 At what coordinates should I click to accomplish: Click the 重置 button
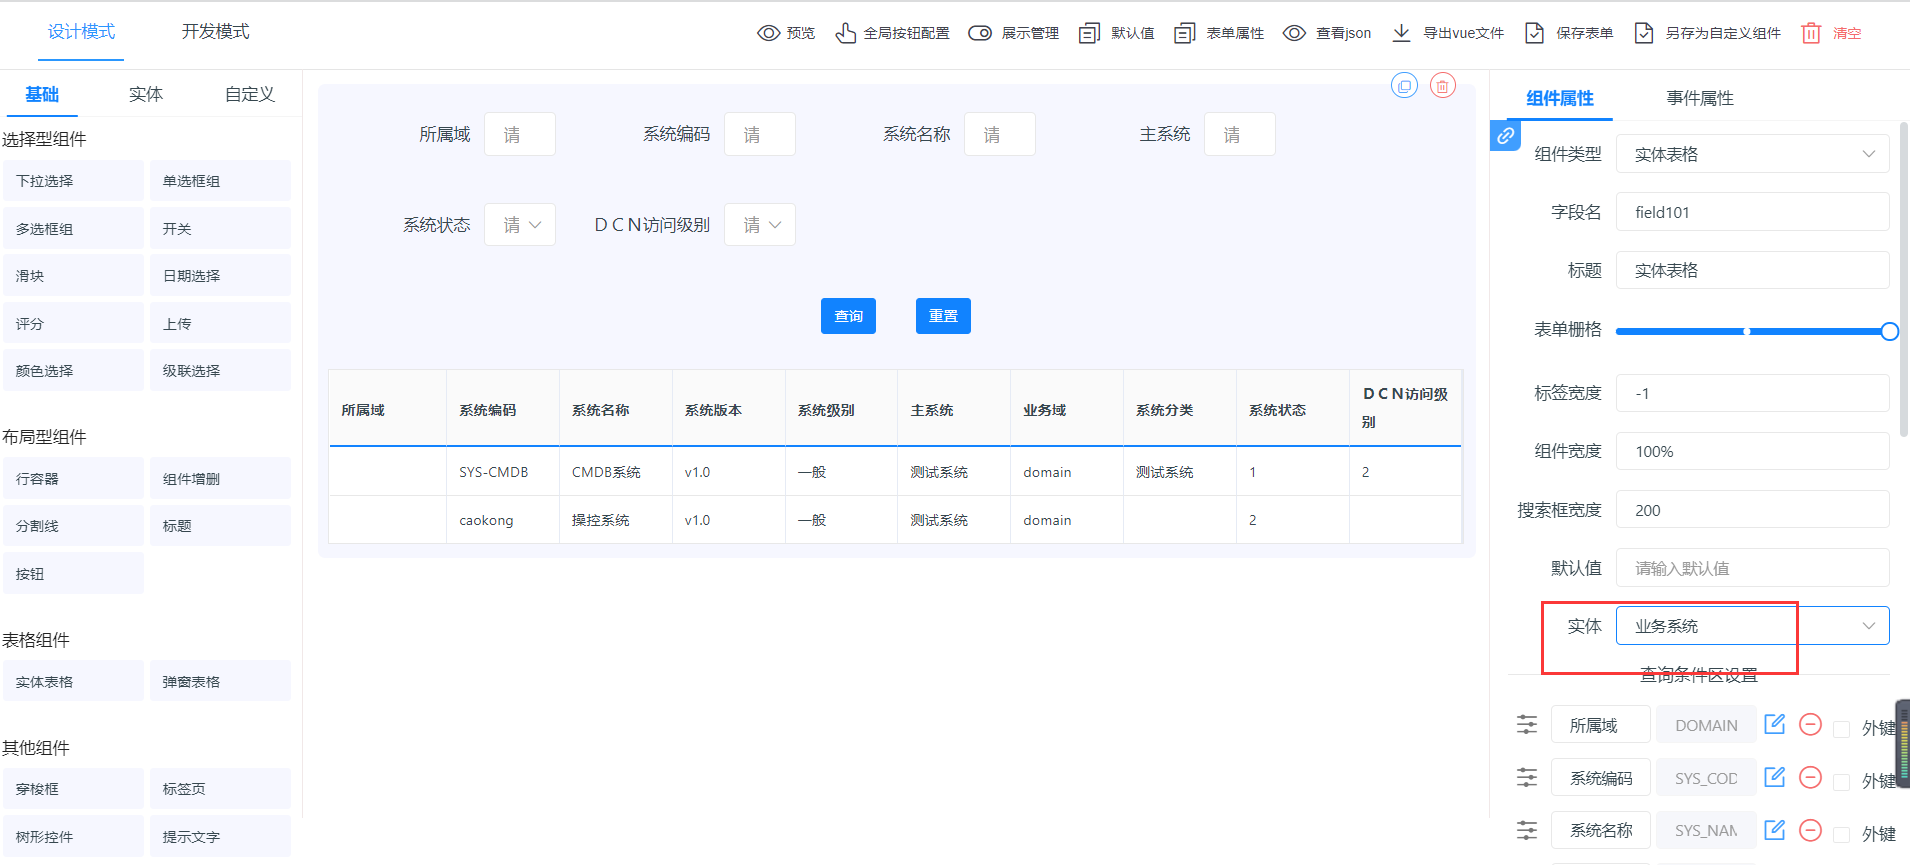tap(943, 316)
